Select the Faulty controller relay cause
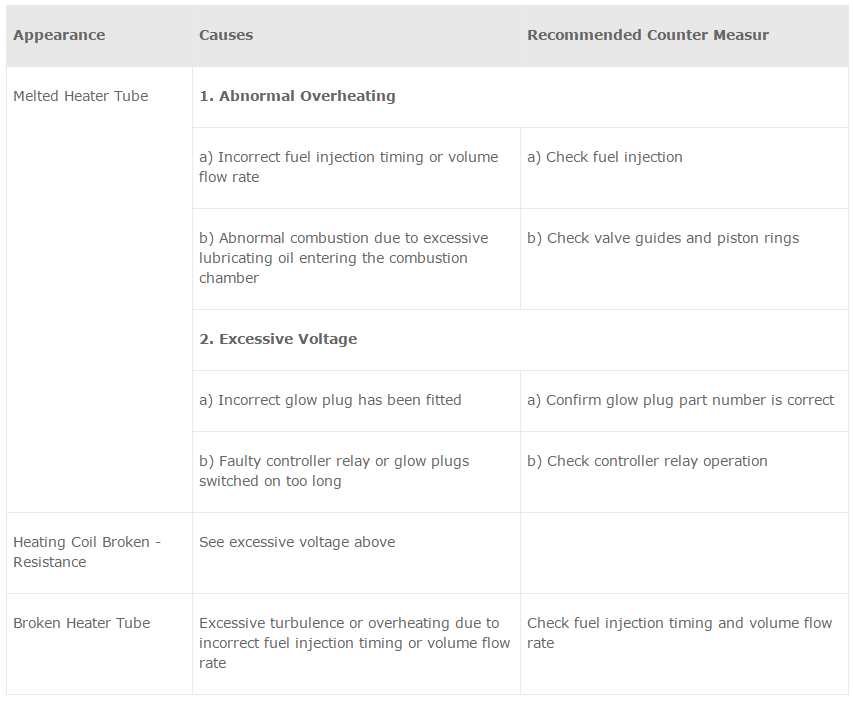Image resolution: width=853 pixels, height=701 pixels. (334, 471)
